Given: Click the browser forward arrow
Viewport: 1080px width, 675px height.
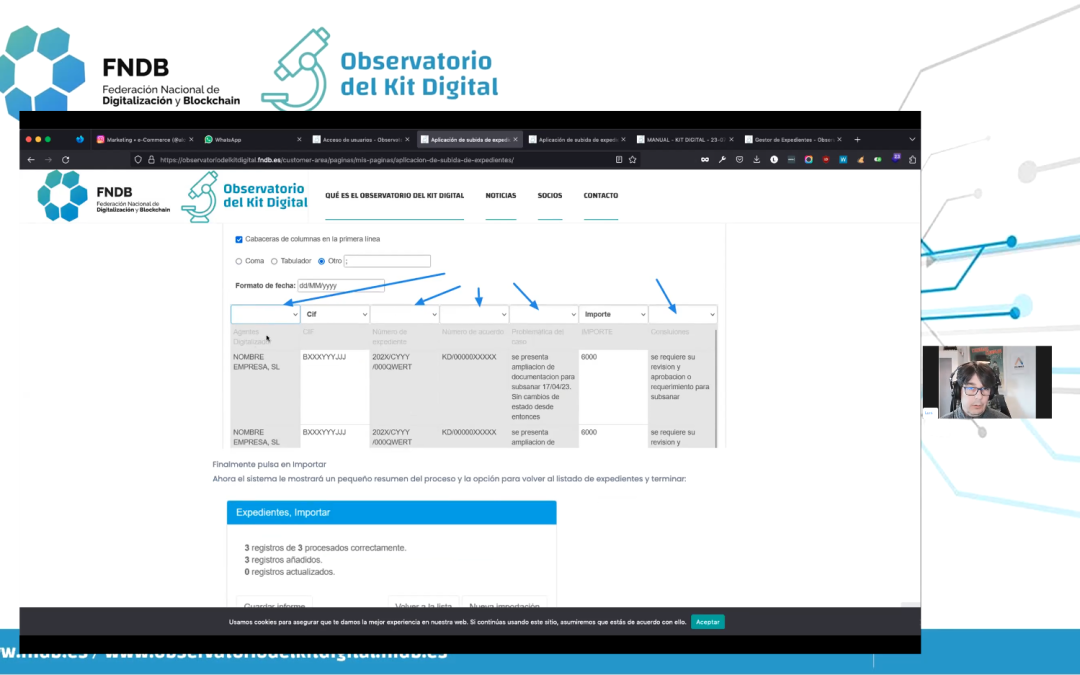Looking at the screenshot, I should coord(48,160).
